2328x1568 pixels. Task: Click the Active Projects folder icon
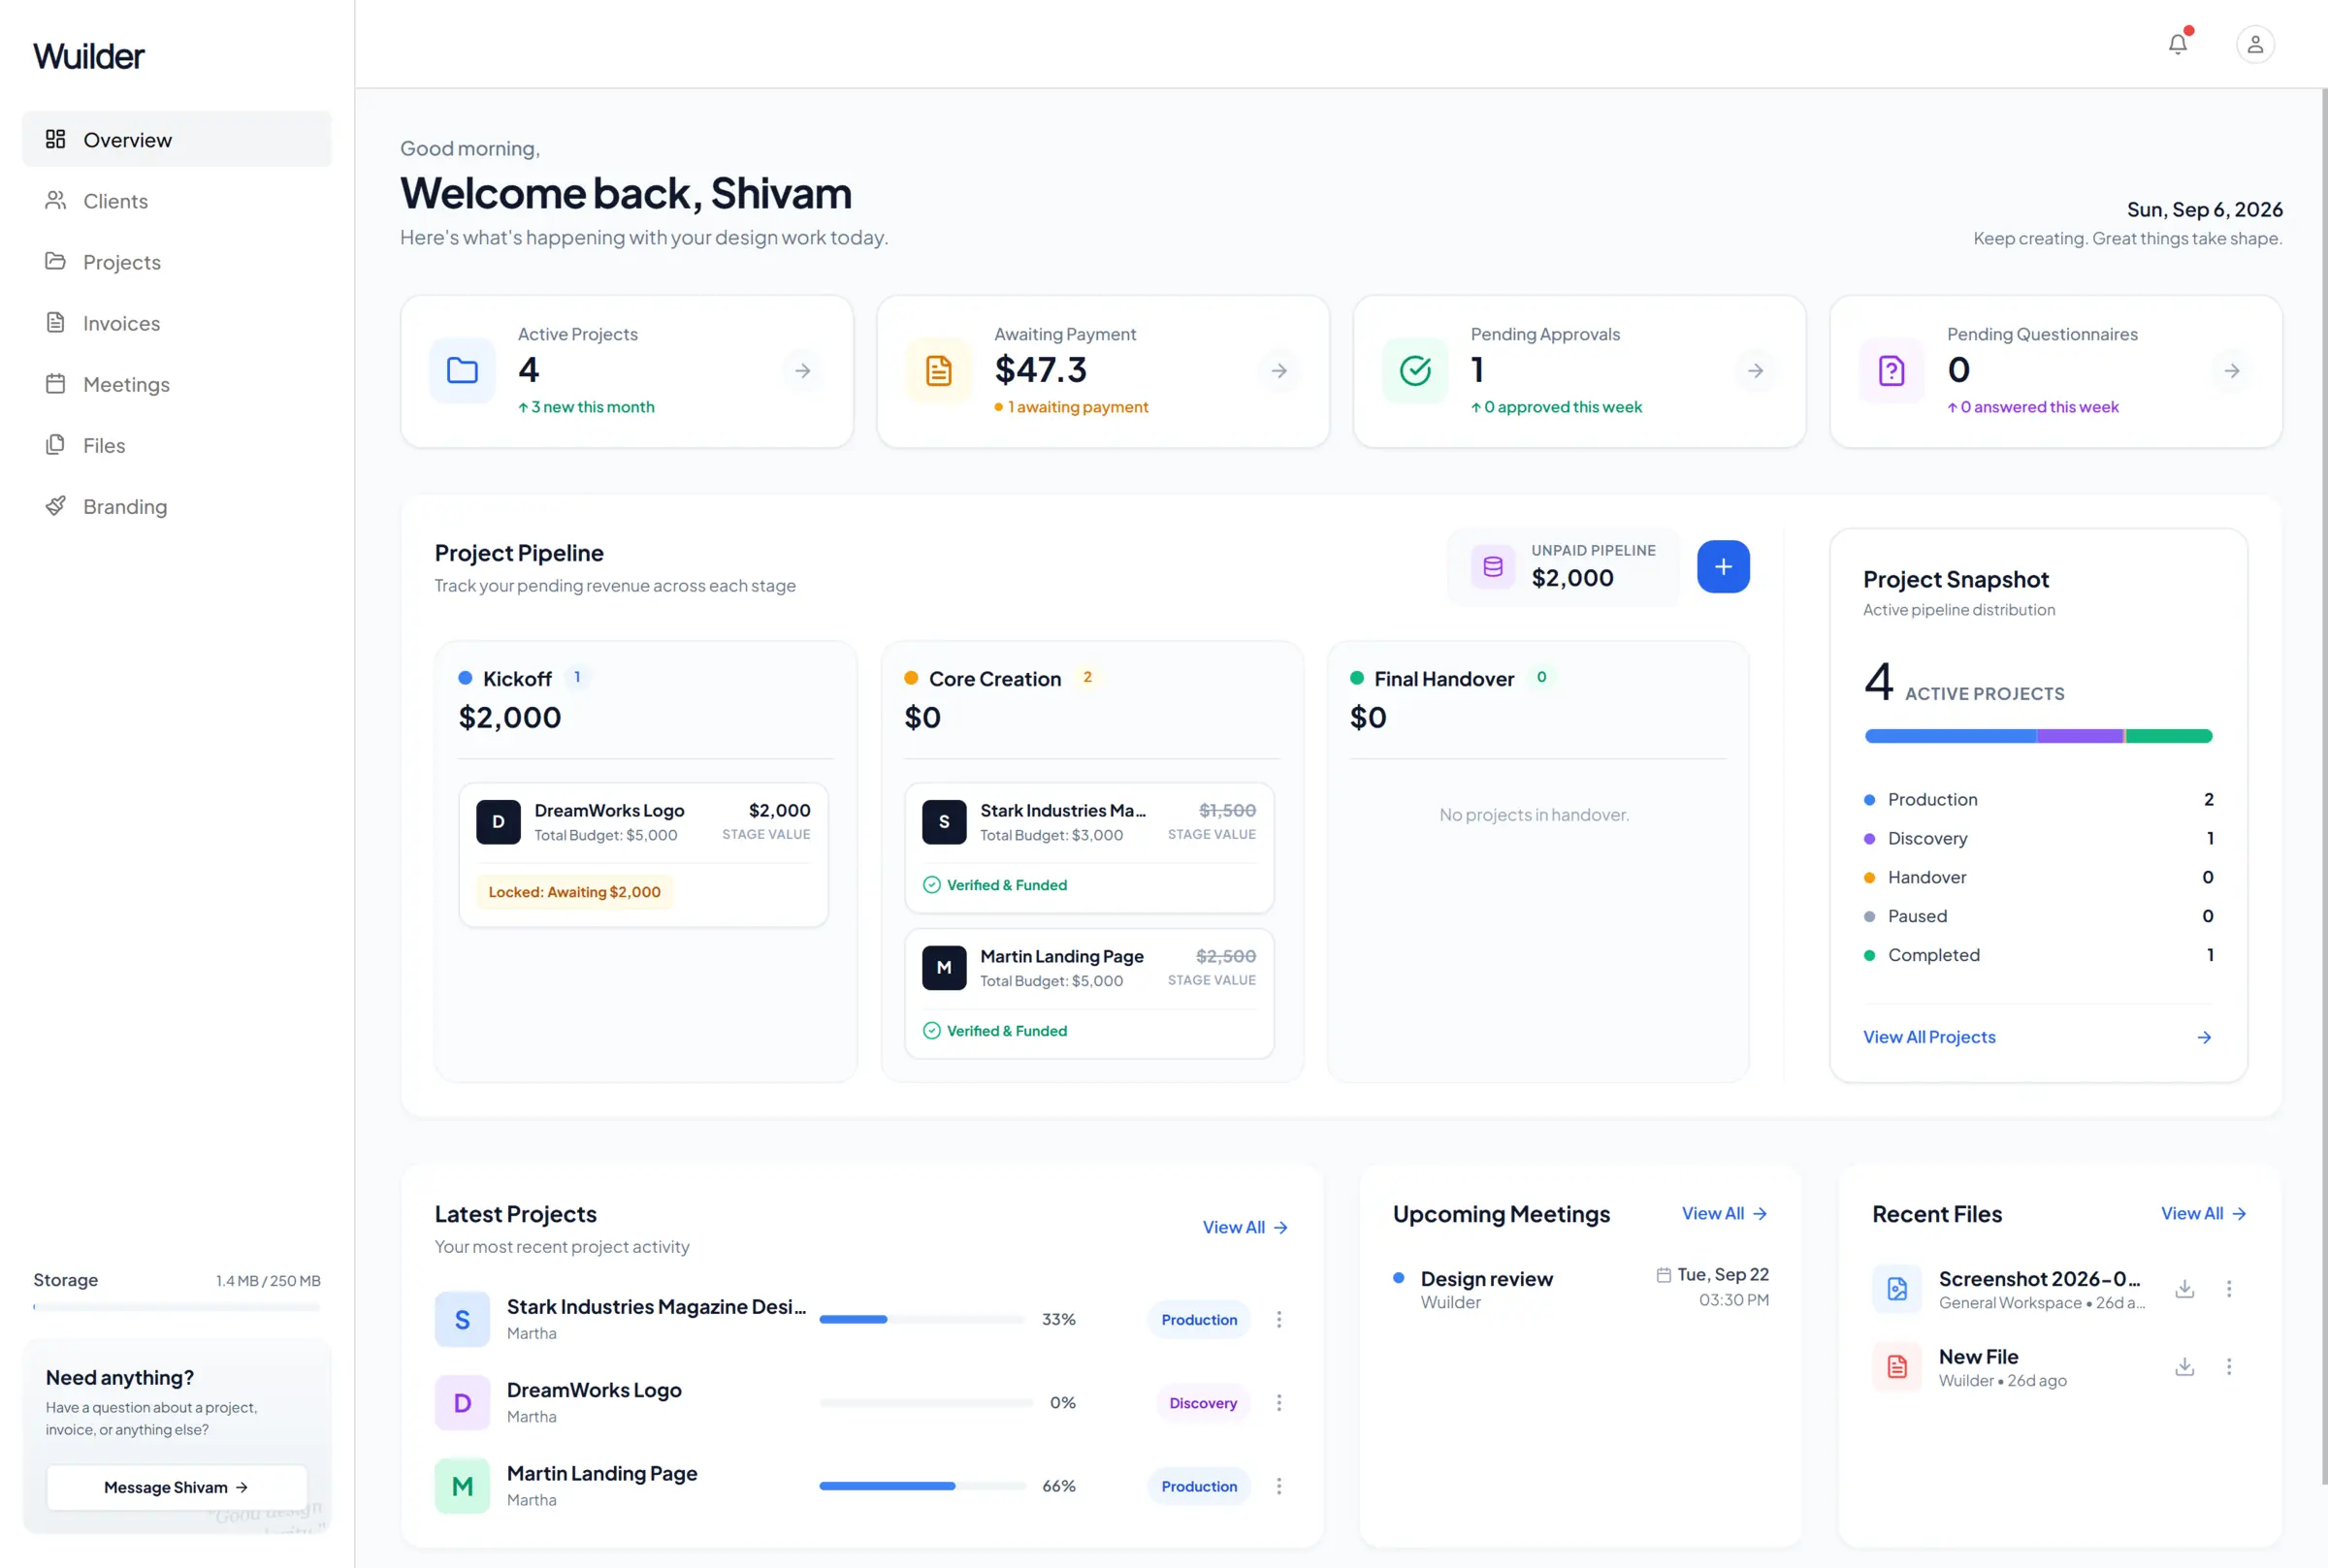click(x=462, y=371)
